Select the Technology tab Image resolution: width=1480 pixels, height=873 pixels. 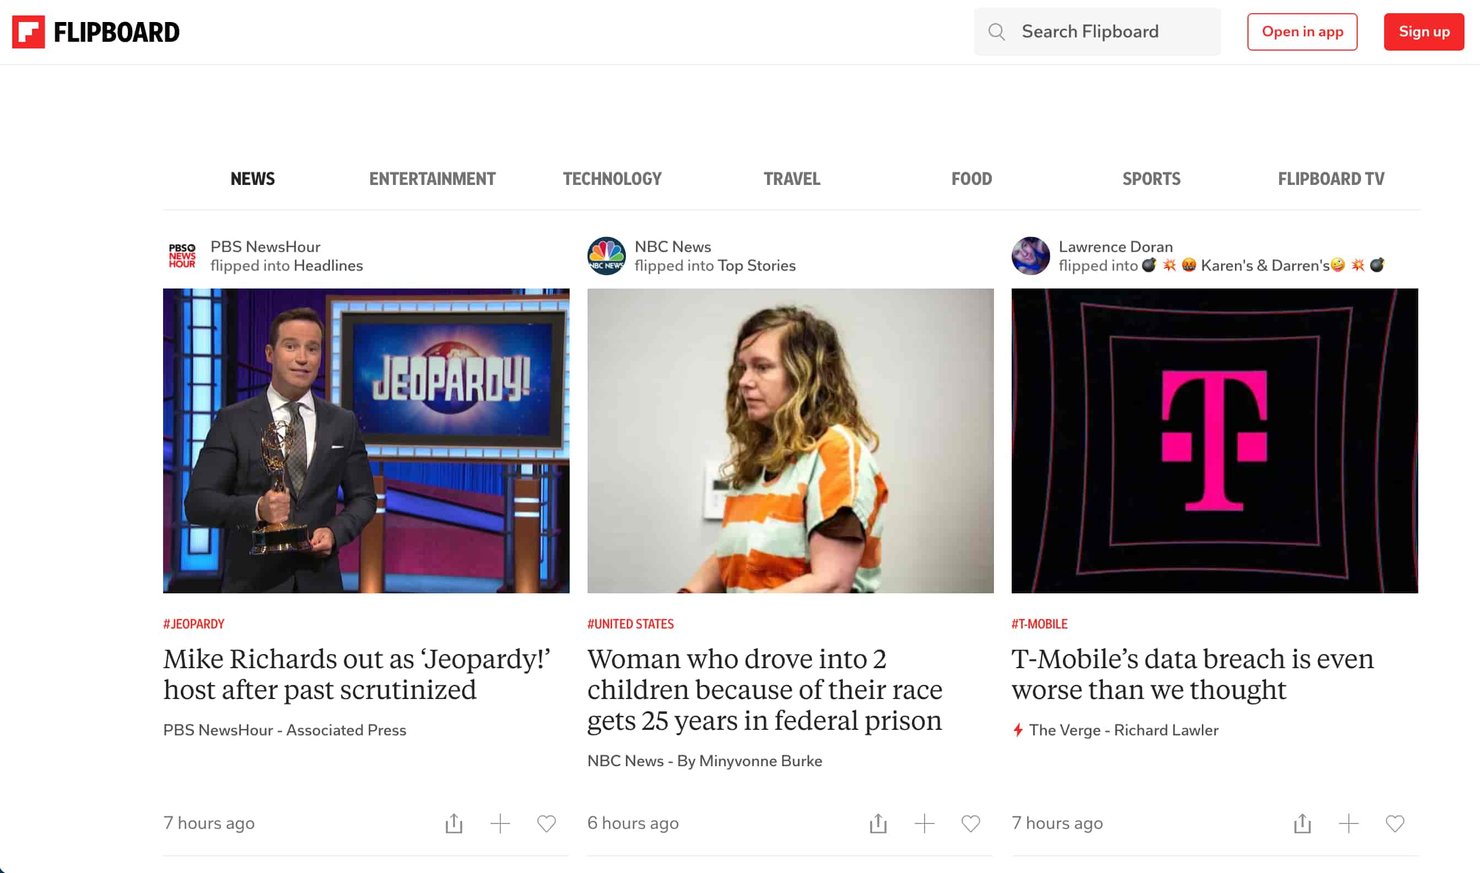(x=612, y=179)
